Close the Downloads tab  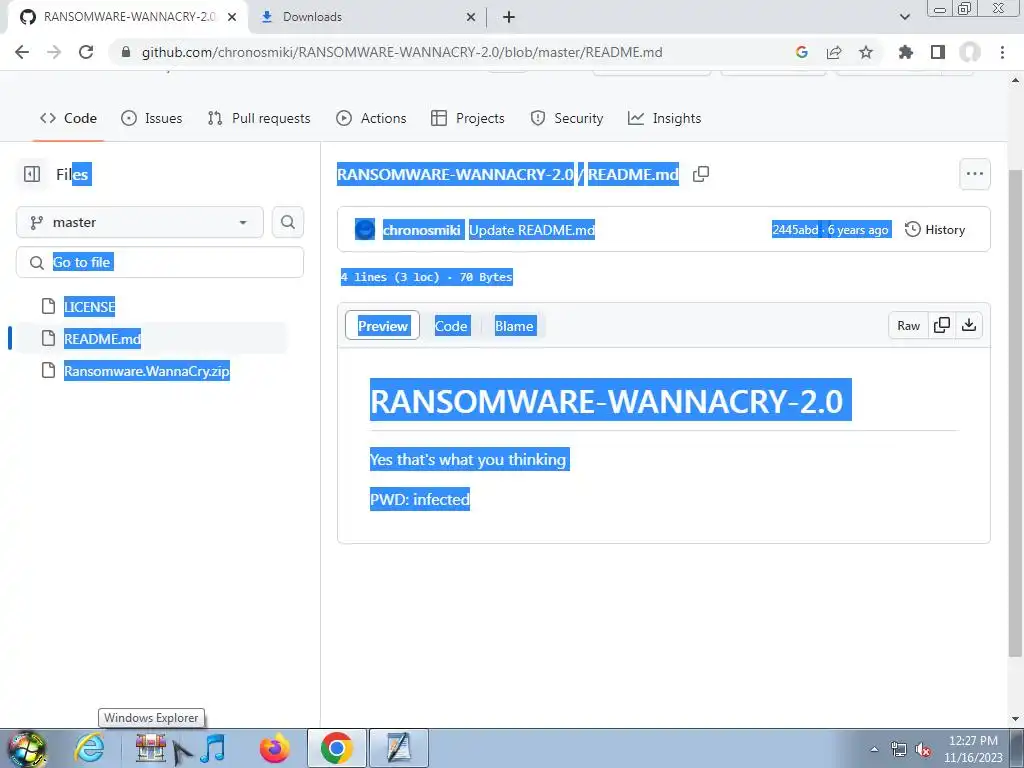click(471, 17)
